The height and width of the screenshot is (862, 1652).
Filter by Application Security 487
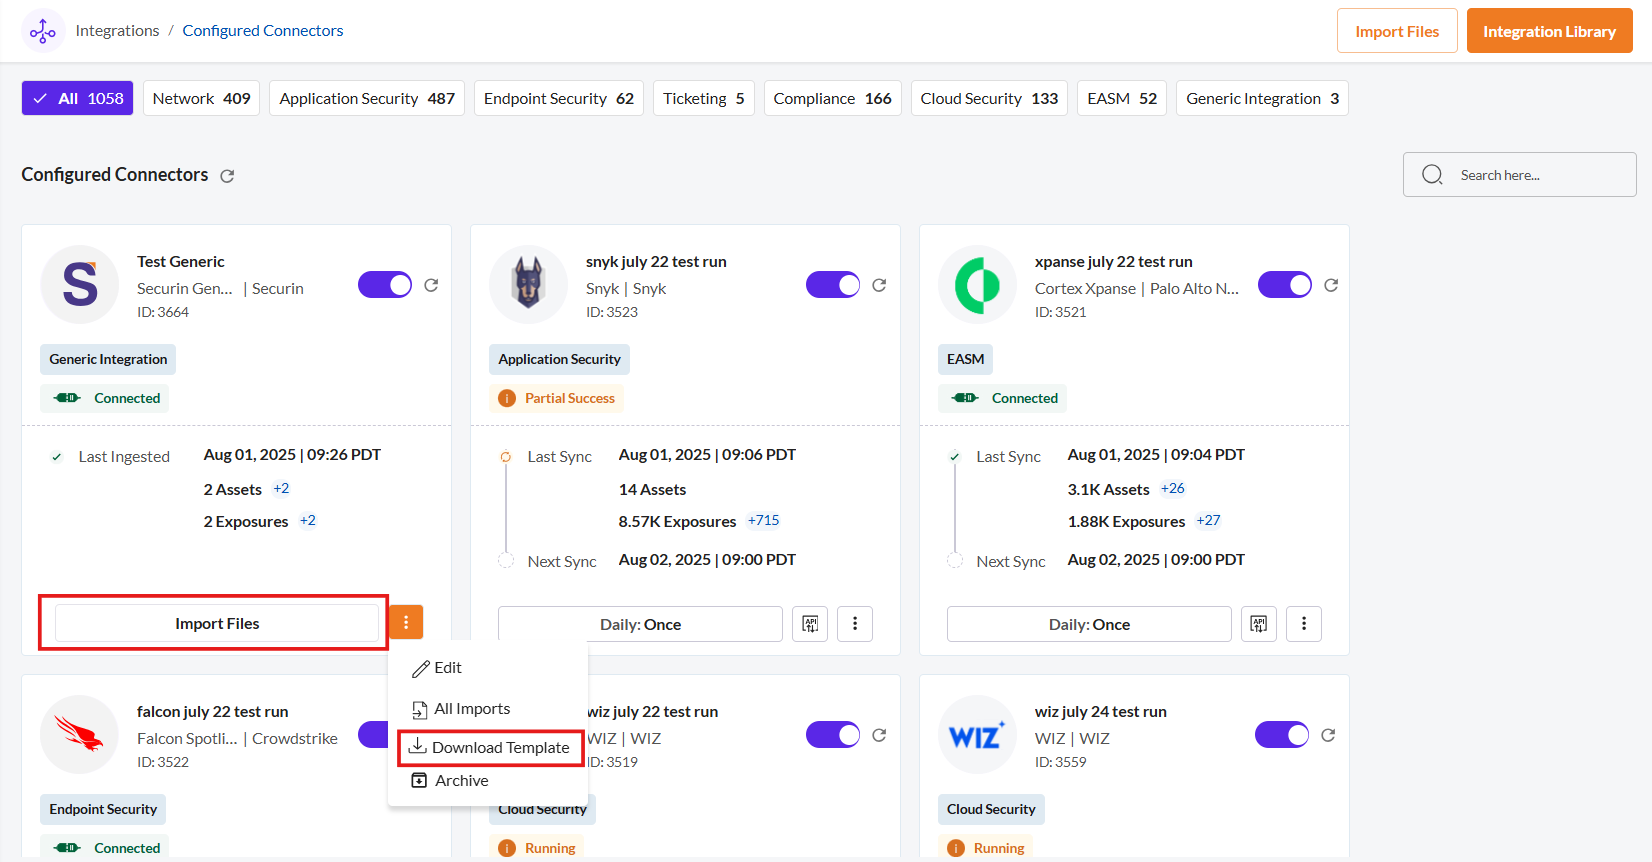coord(367,98)
